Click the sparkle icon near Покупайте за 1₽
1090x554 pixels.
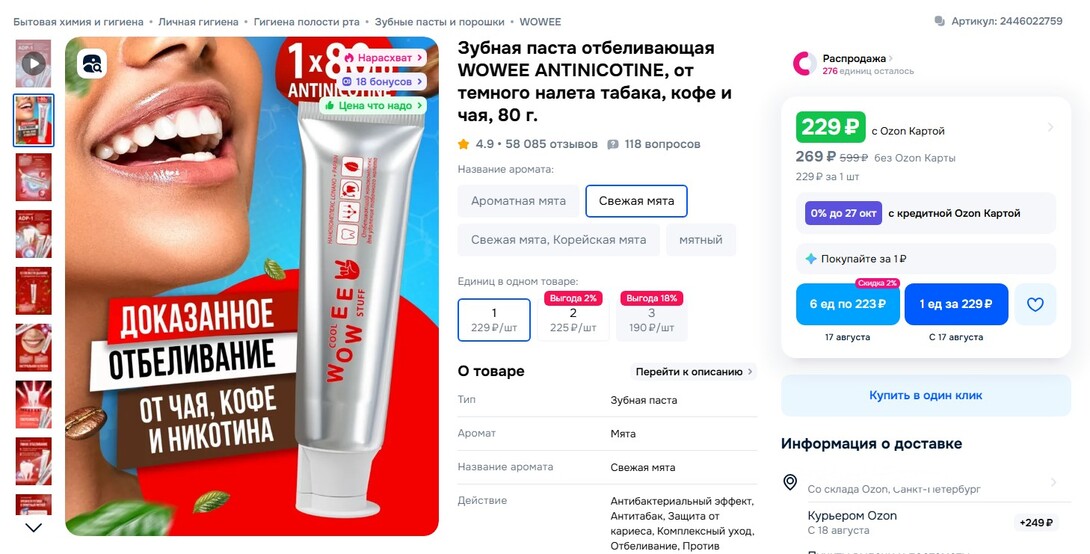[x=811, y=259]
